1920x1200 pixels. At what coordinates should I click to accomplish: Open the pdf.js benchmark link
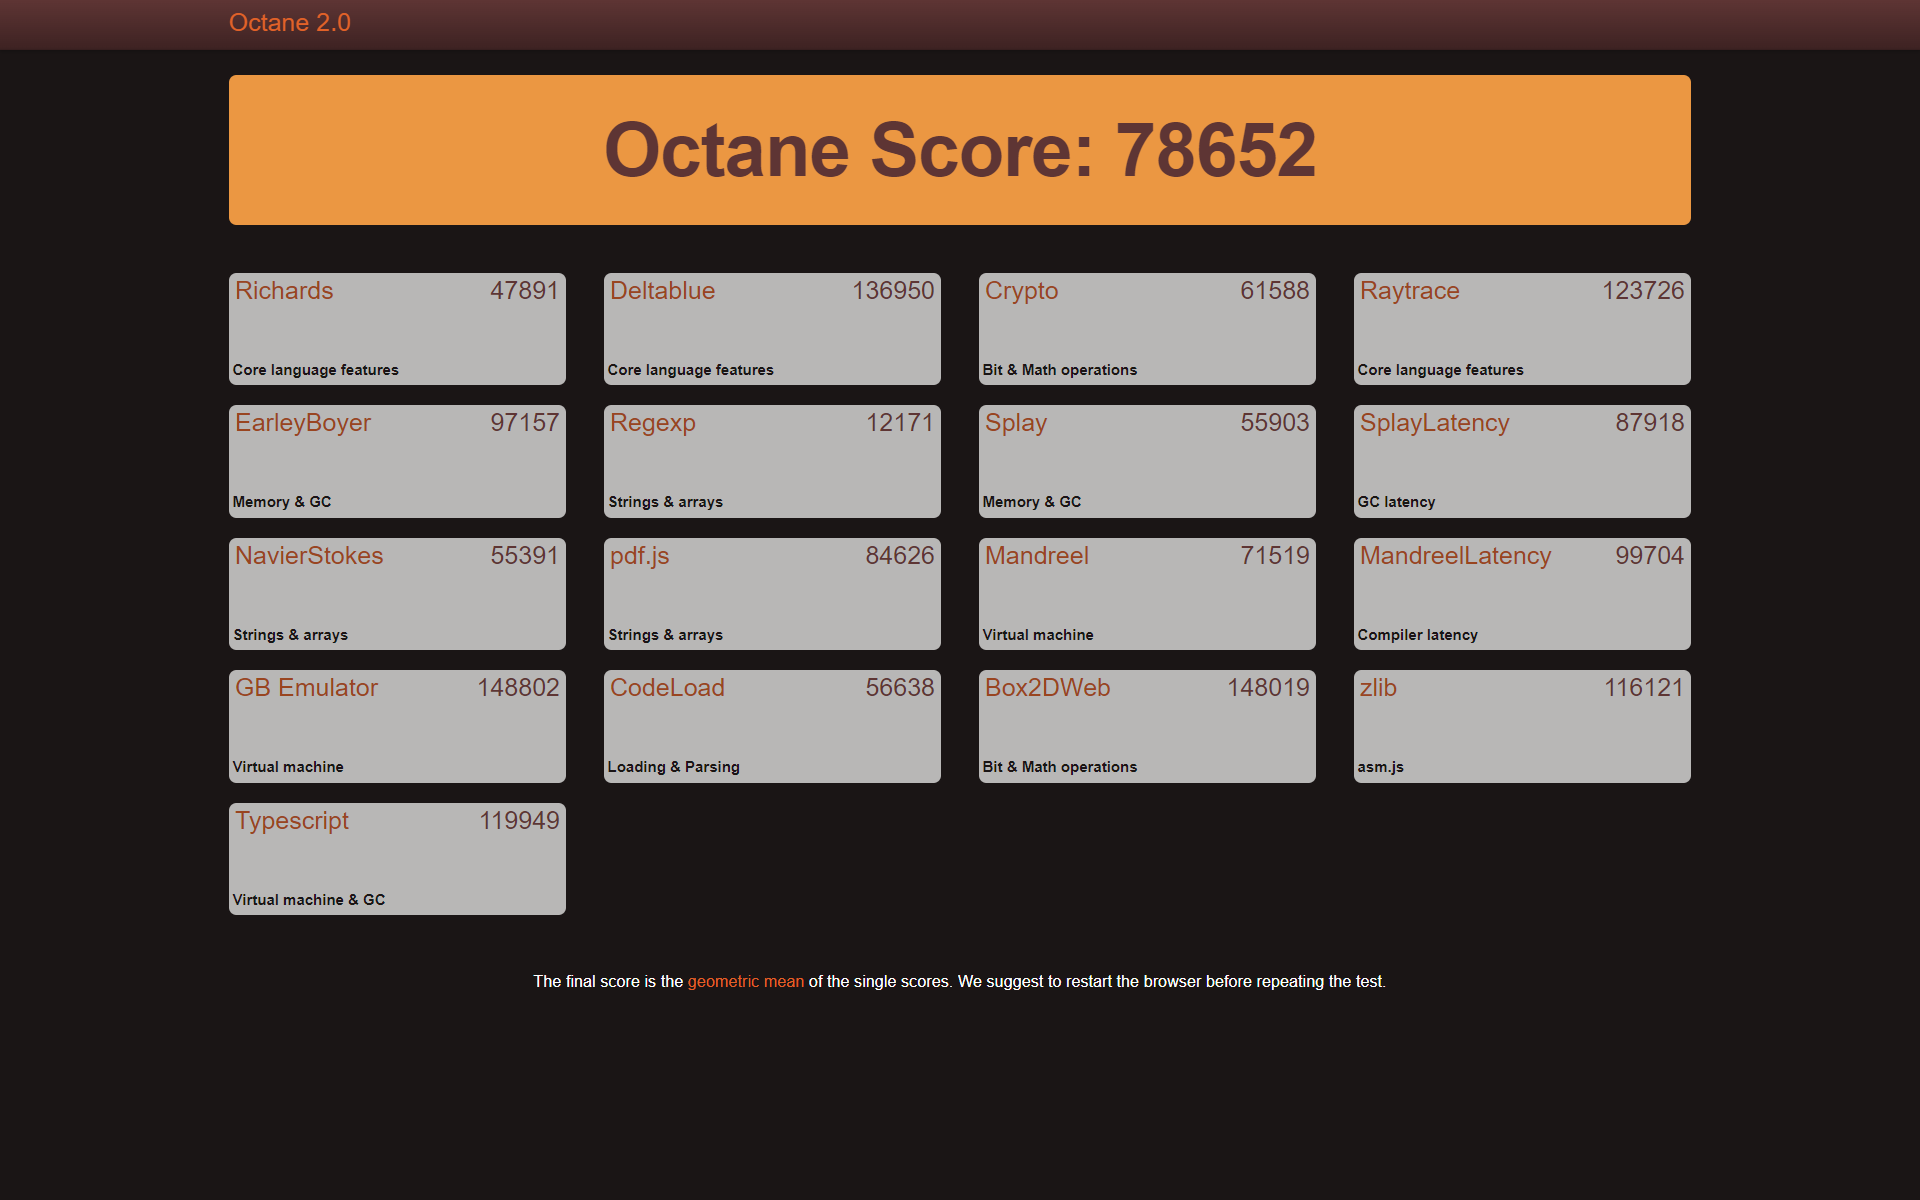tap(639, 556)
